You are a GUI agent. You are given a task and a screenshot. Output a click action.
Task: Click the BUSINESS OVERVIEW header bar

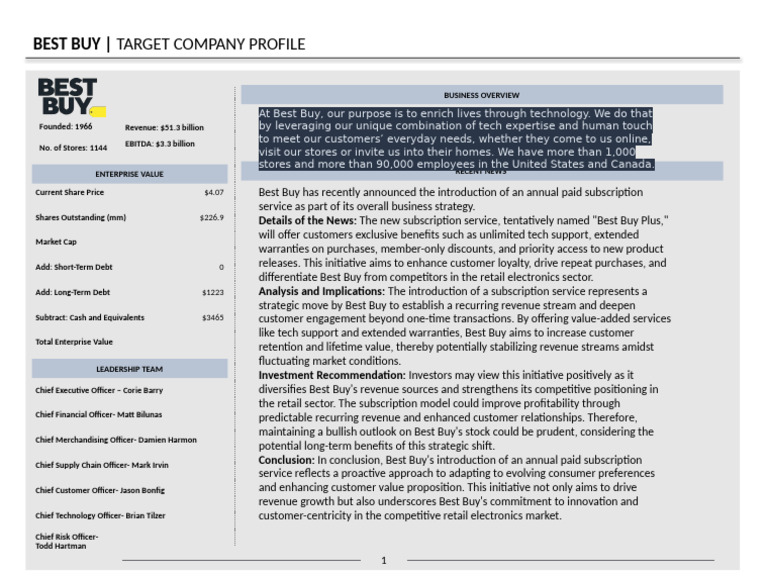click(482, 95)
